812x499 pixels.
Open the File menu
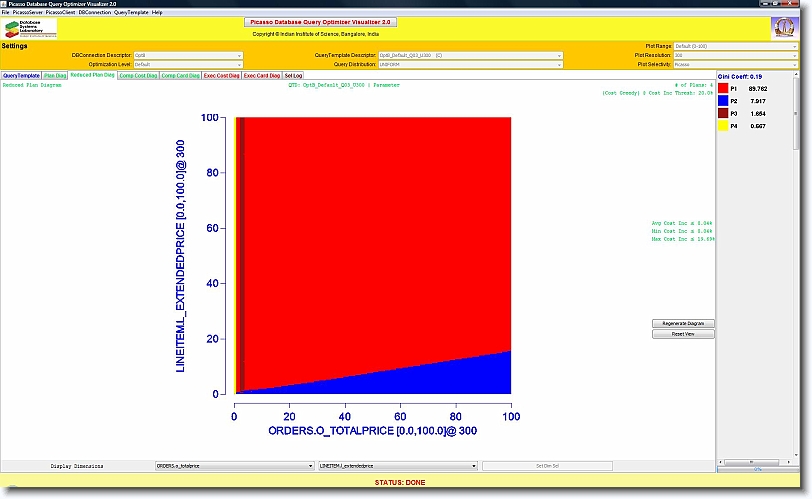tap(5, 12)
